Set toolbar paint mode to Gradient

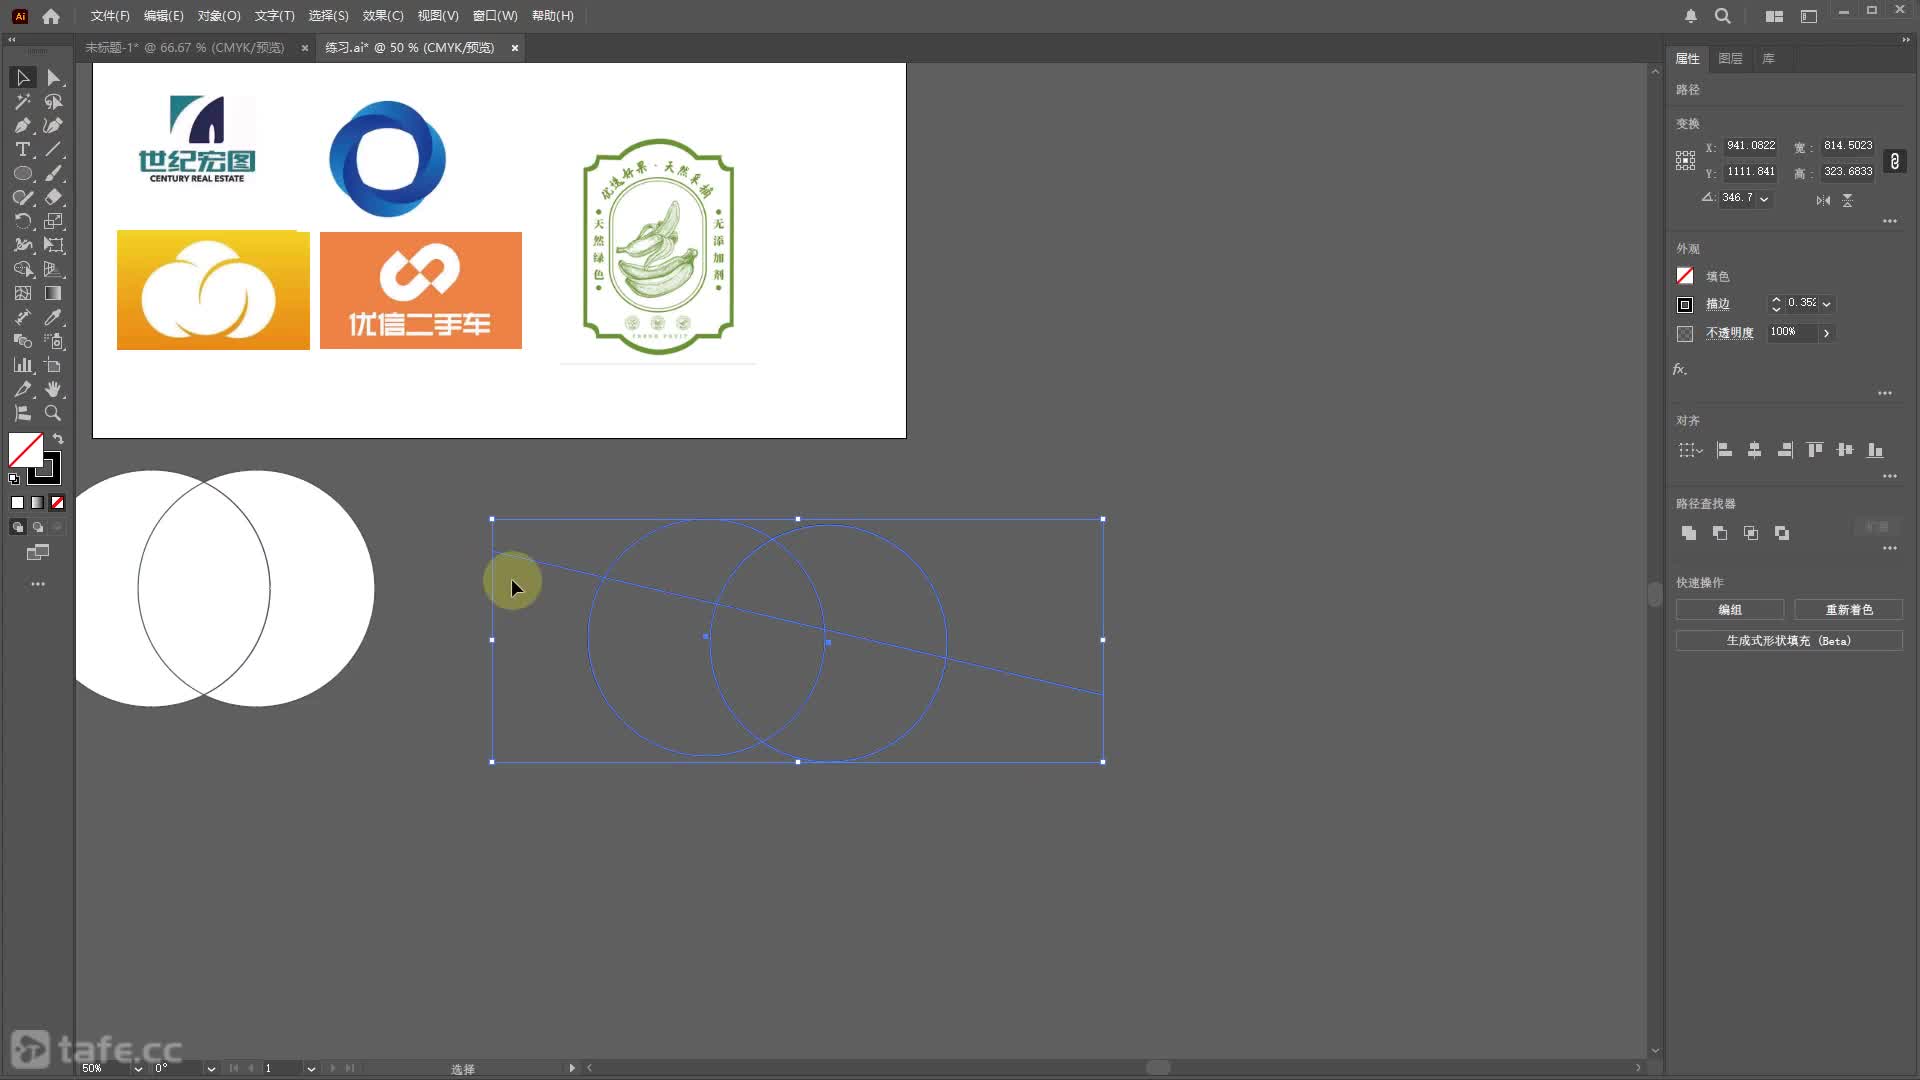point(37,503)
